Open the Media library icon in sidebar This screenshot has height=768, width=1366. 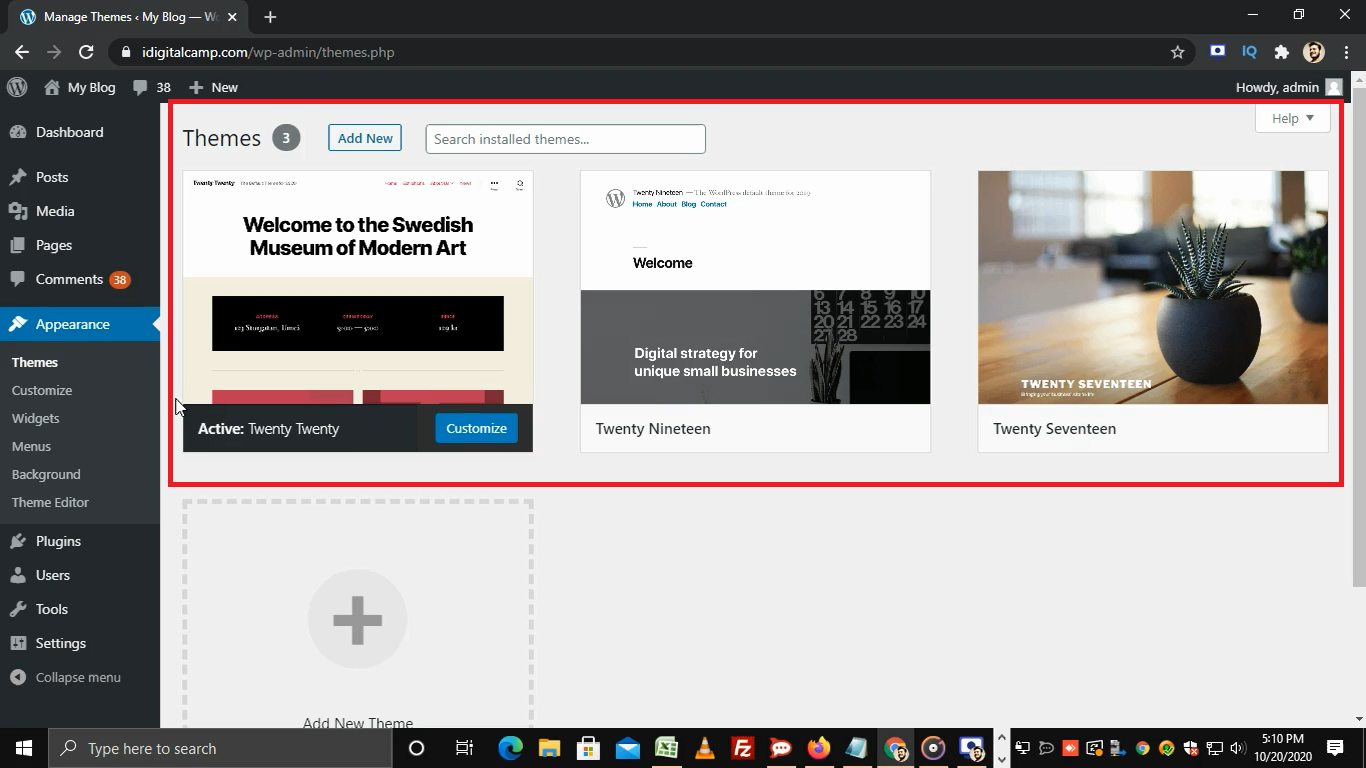(18, 211)
